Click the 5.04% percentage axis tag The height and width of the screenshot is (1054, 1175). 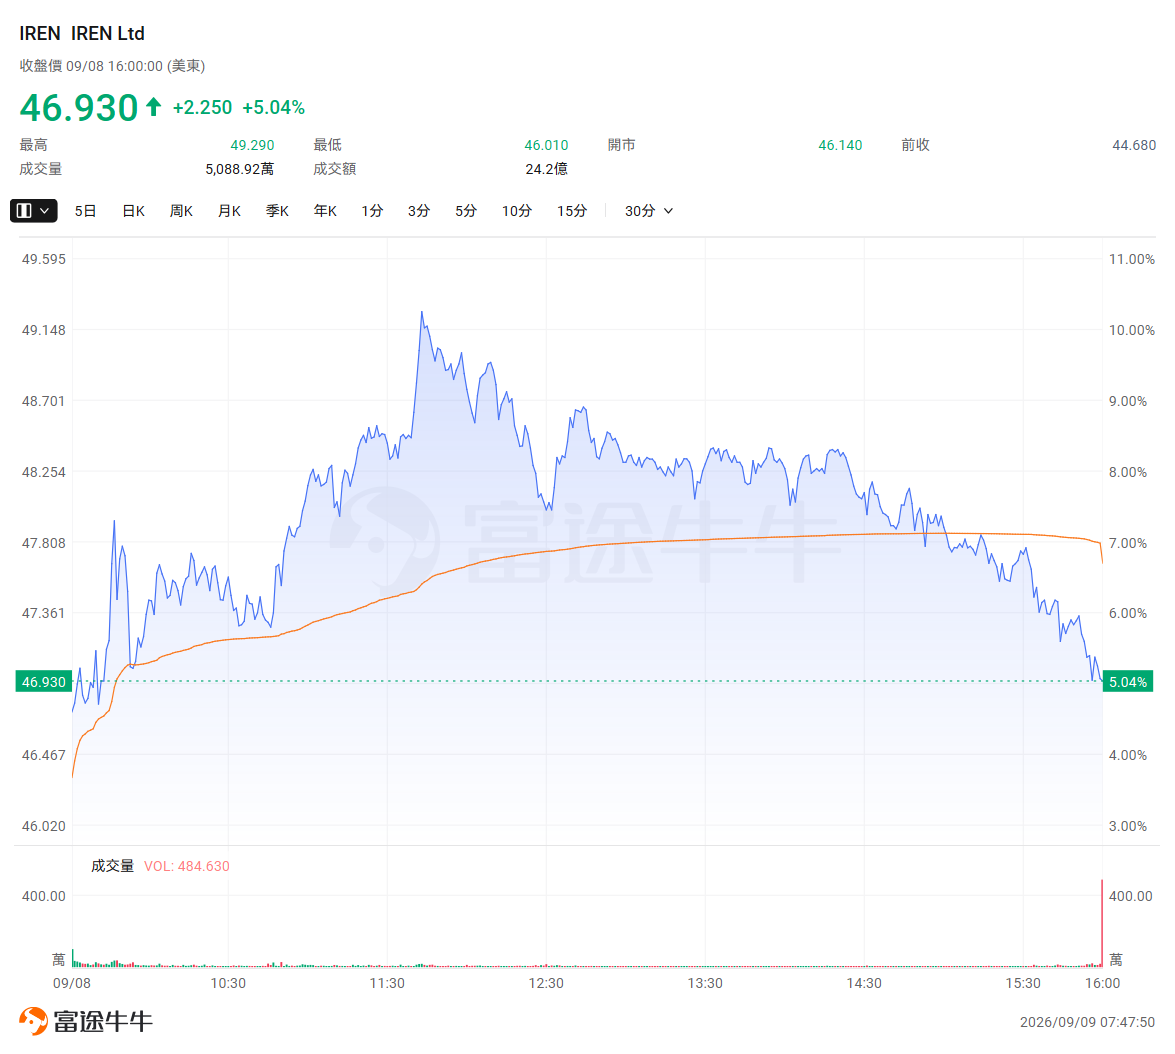pyautogui.click(x=1128, y=682)
